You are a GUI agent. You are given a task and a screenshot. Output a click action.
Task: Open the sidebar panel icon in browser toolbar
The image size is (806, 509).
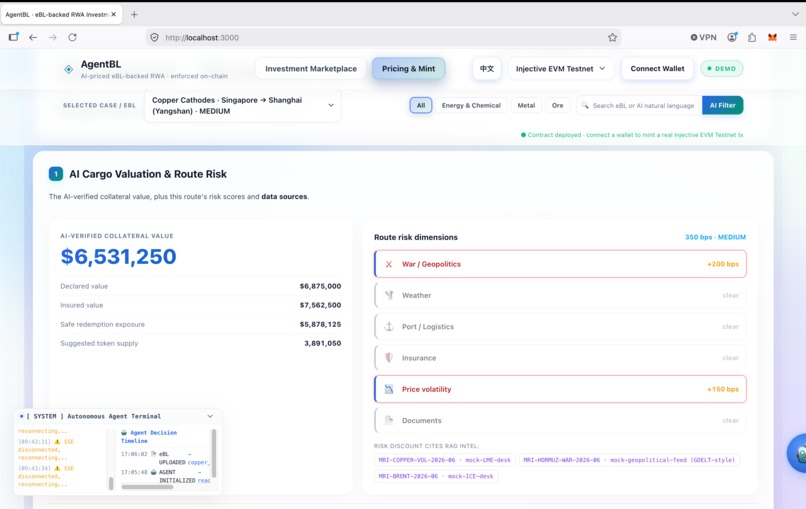pos(14,37)
